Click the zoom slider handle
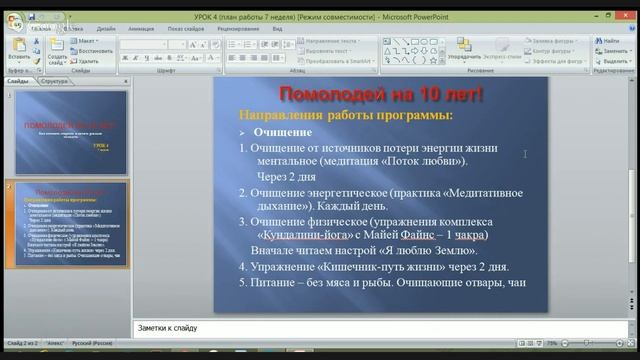Viewport: 640px width, 360px height. (587, 343)
